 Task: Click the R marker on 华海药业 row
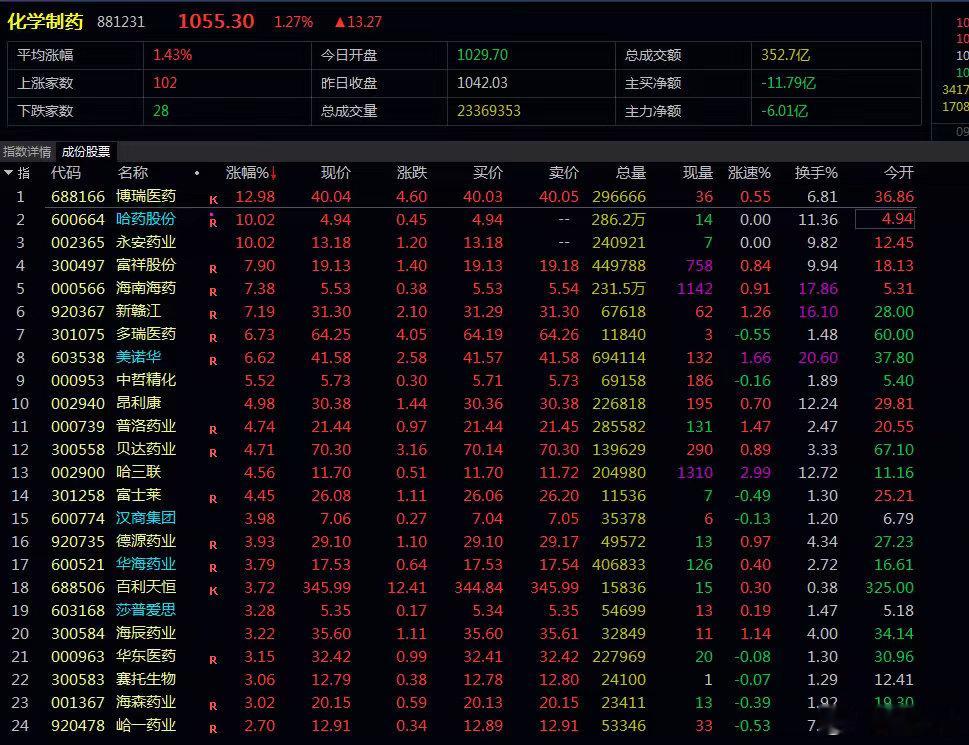pos(213,568)
